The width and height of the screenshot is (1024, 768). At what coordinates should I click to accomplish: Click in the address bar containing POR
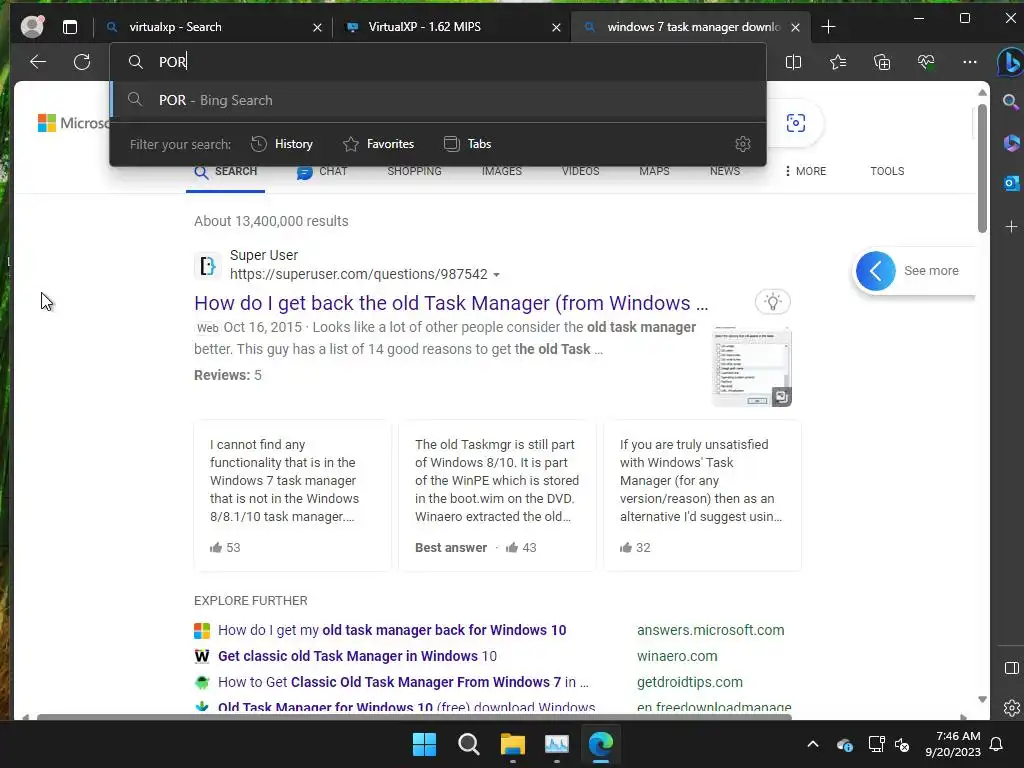(x=438, y=61)
